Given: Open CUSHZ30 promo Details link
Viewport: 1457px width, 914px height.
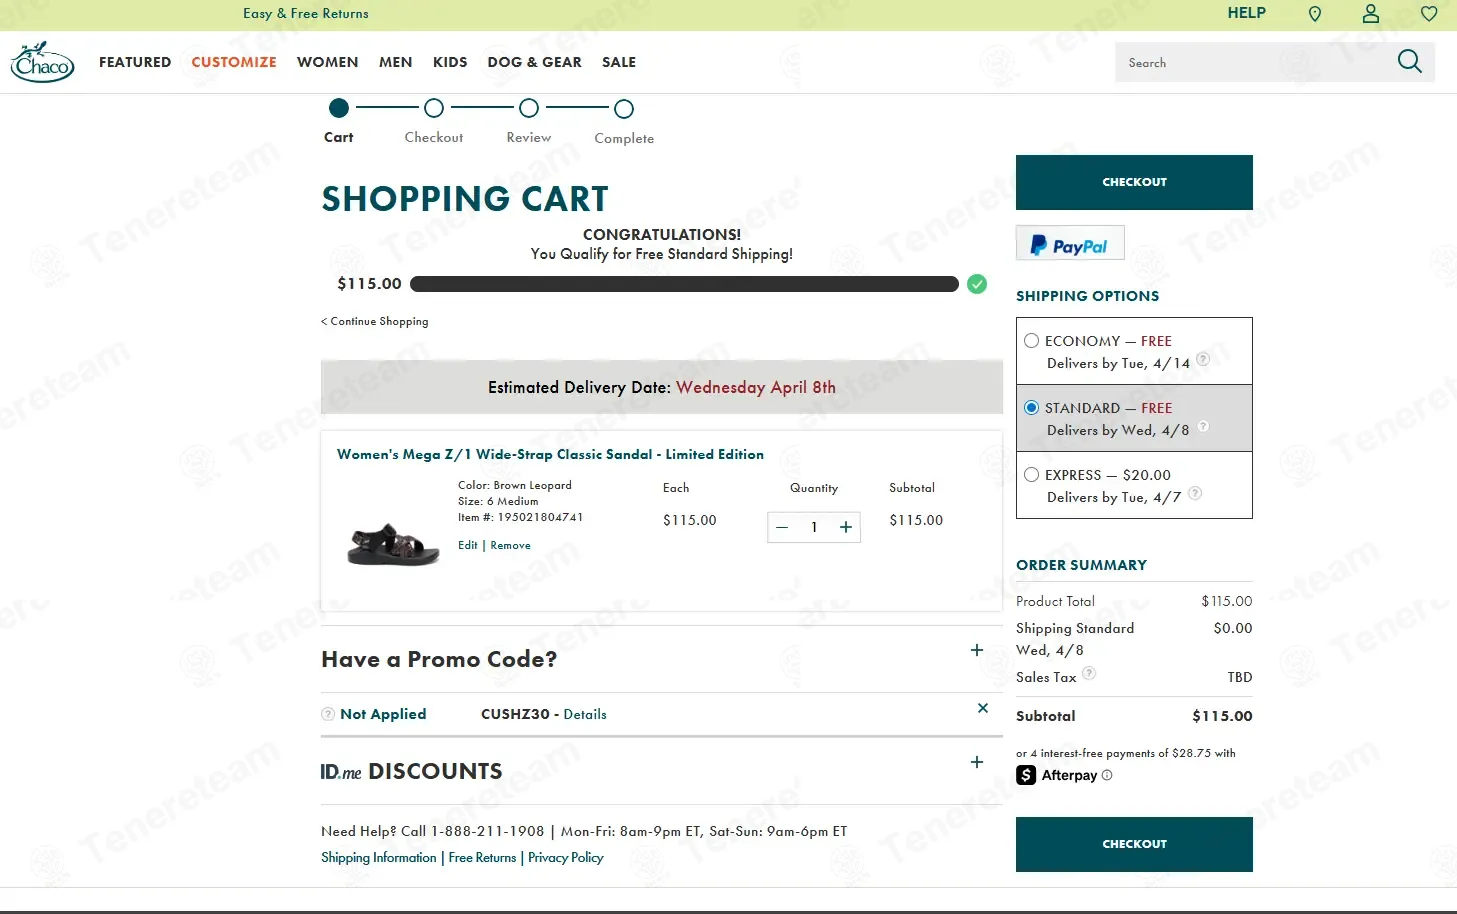Looking at the screenshot, I should pyautogui.click(x=585, y=714).
